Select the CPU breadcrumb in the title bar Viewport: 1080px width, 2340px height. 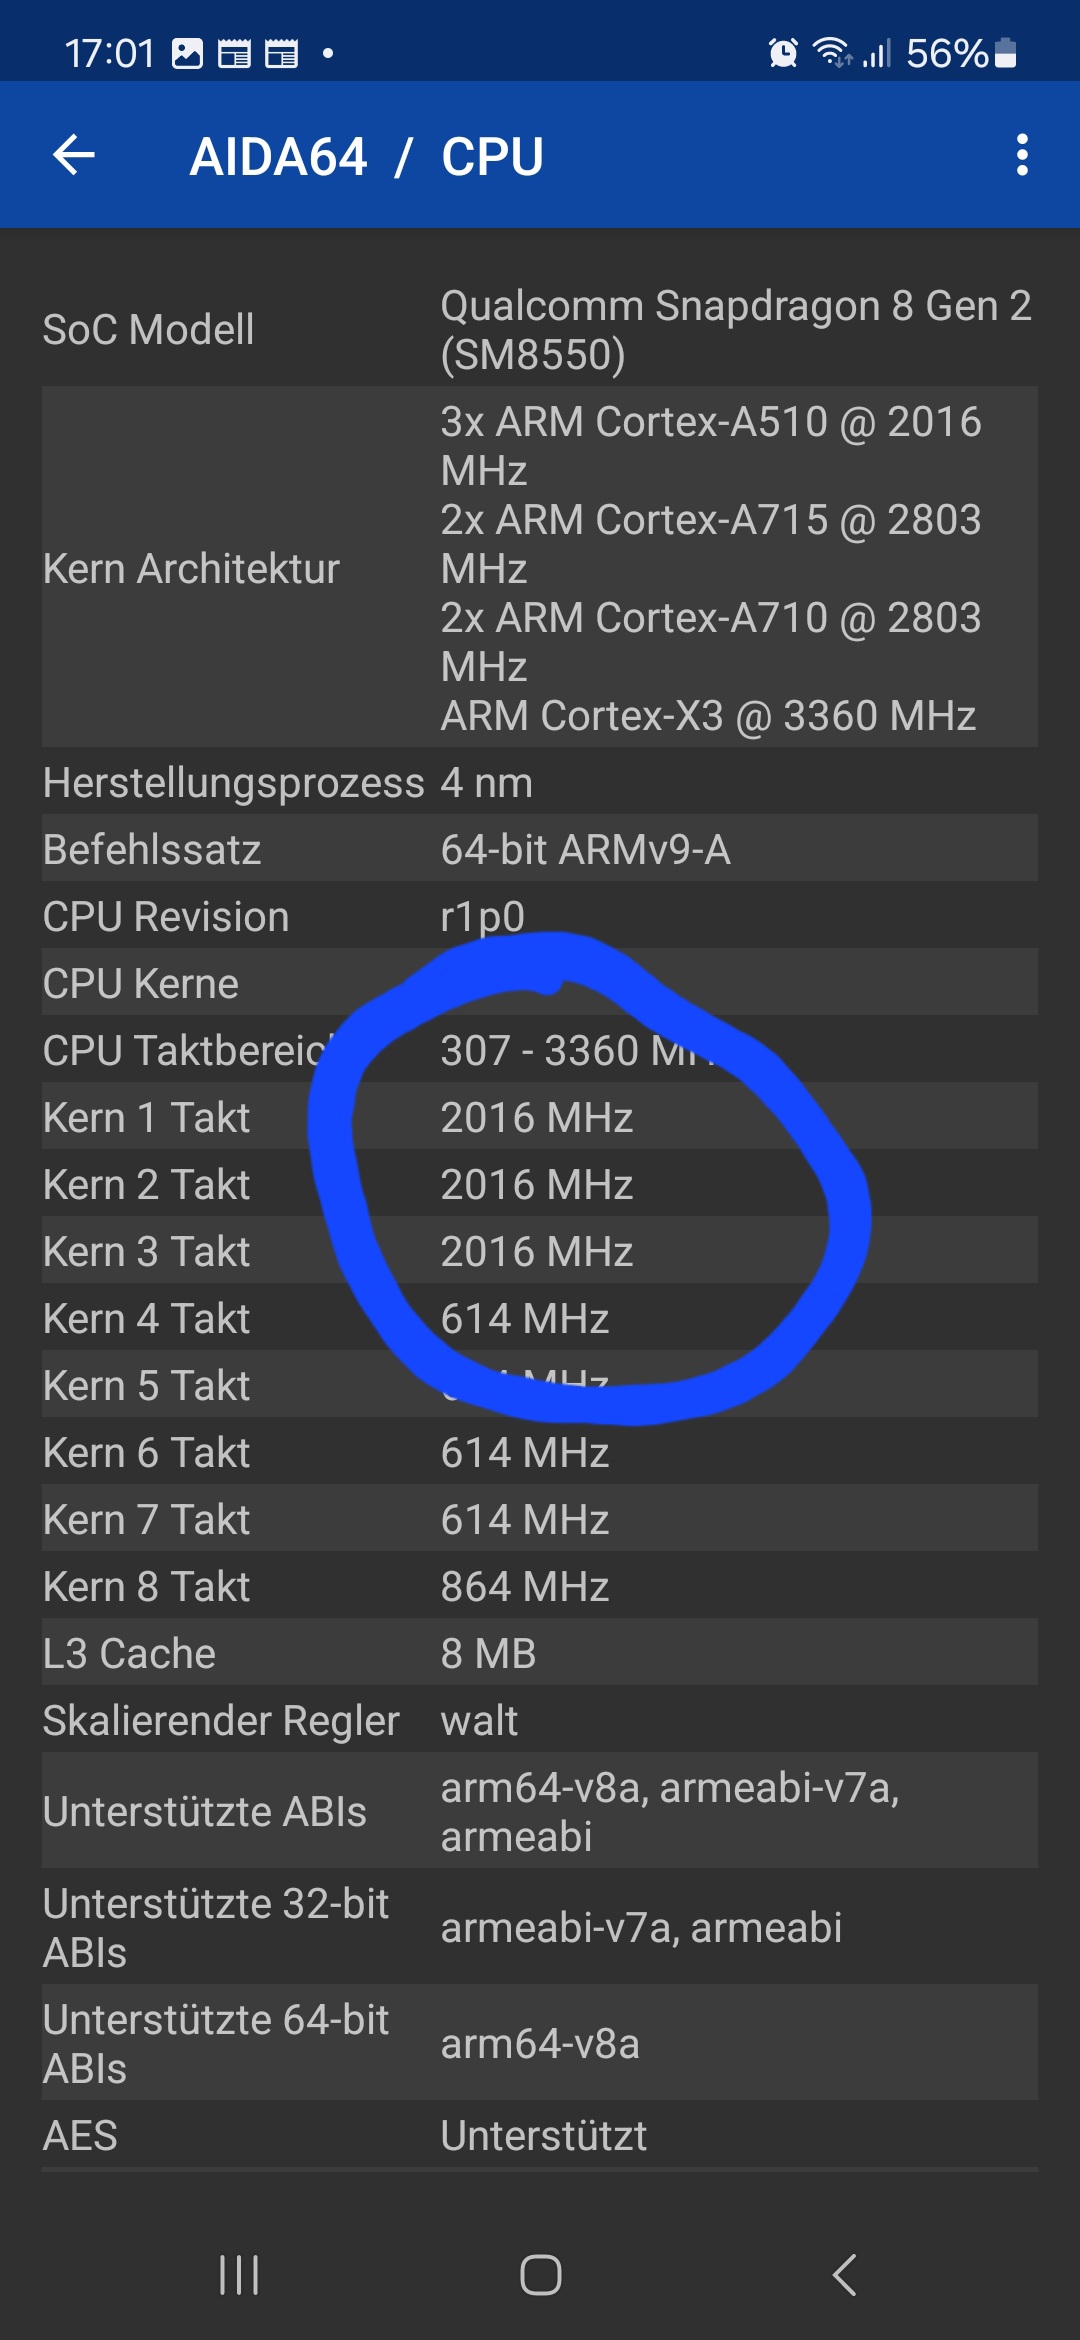[492, 156]
